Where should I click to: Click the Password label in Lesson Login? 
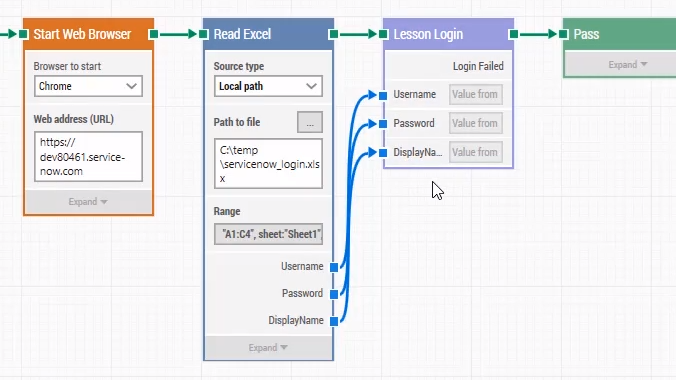click(414, 123)
